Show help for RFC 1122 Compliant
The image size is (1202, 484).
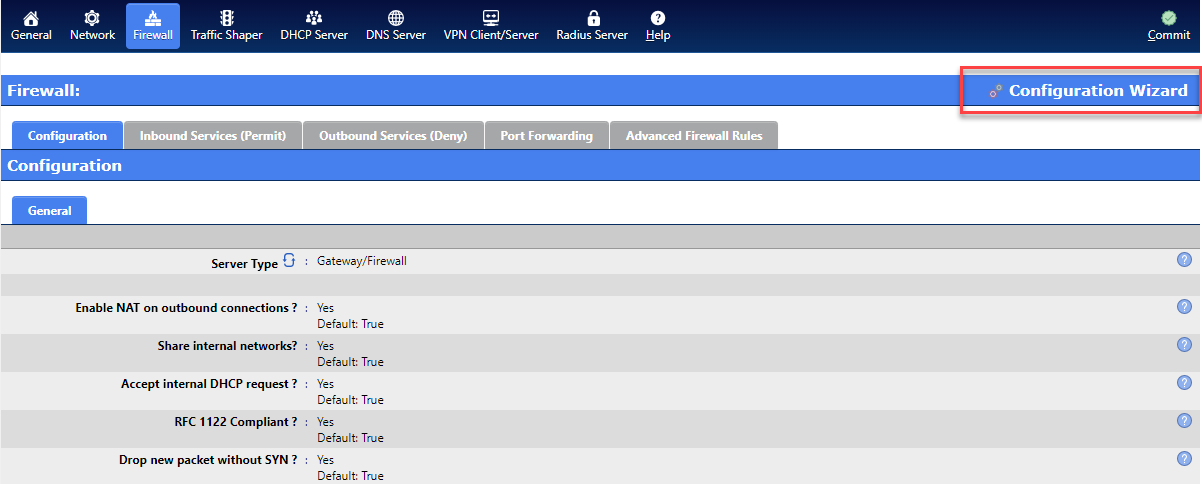[1184, 420]
